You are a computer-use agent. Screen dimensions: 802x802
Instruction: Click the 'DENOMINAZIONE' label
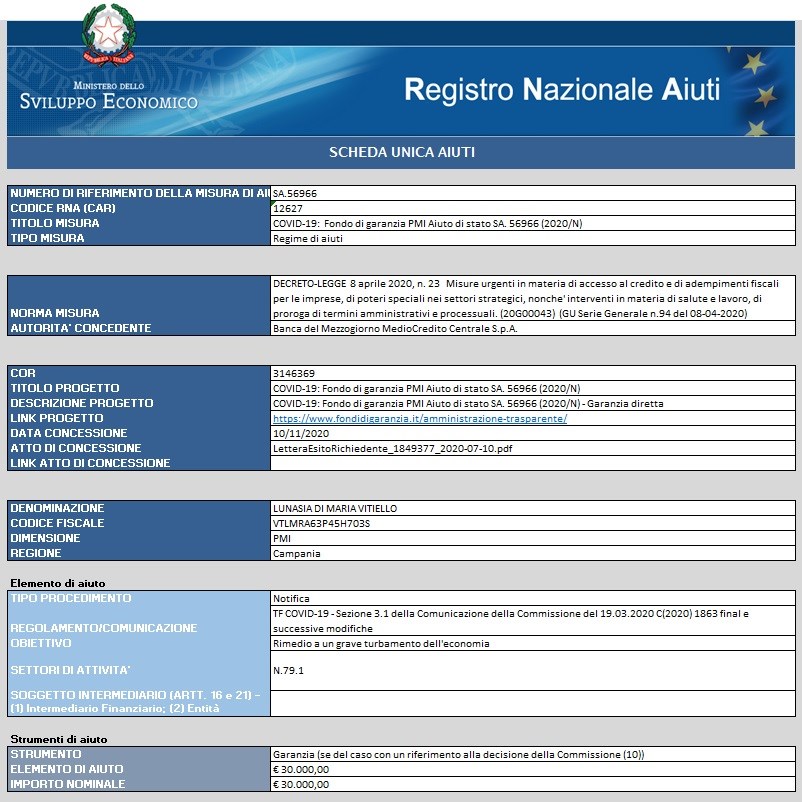click(57, 508)
